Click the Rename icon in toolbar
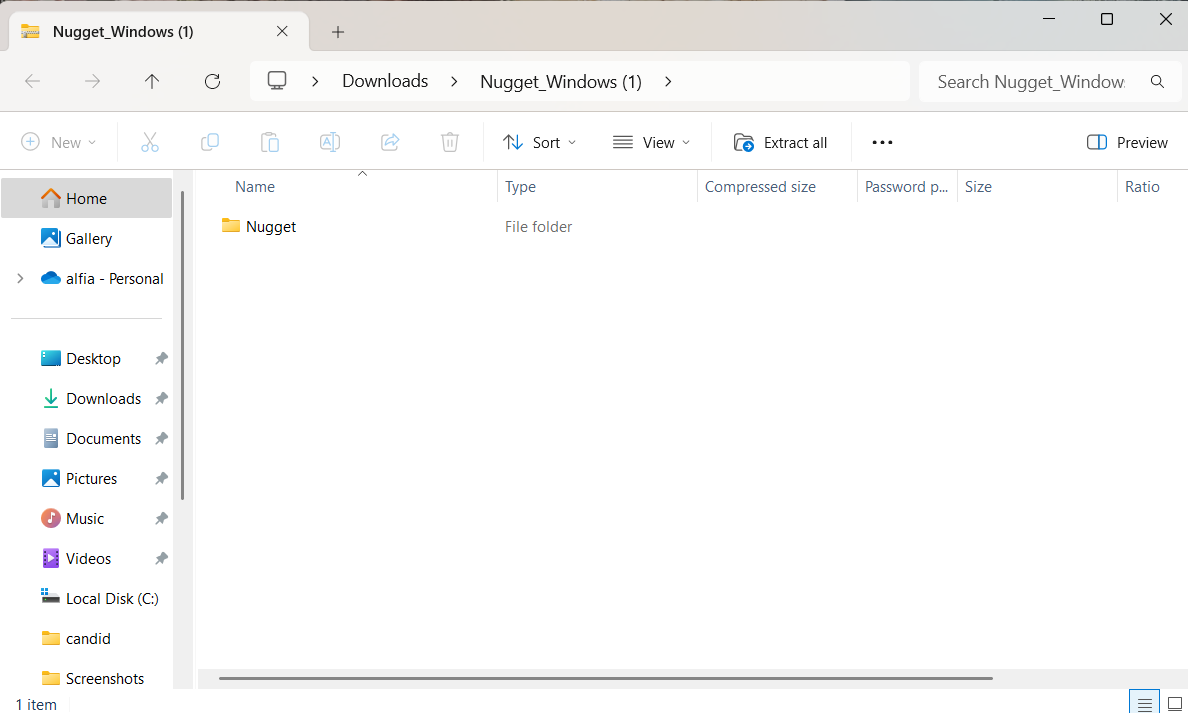This screenshot has height=713, width=1188. click(330, 142)
